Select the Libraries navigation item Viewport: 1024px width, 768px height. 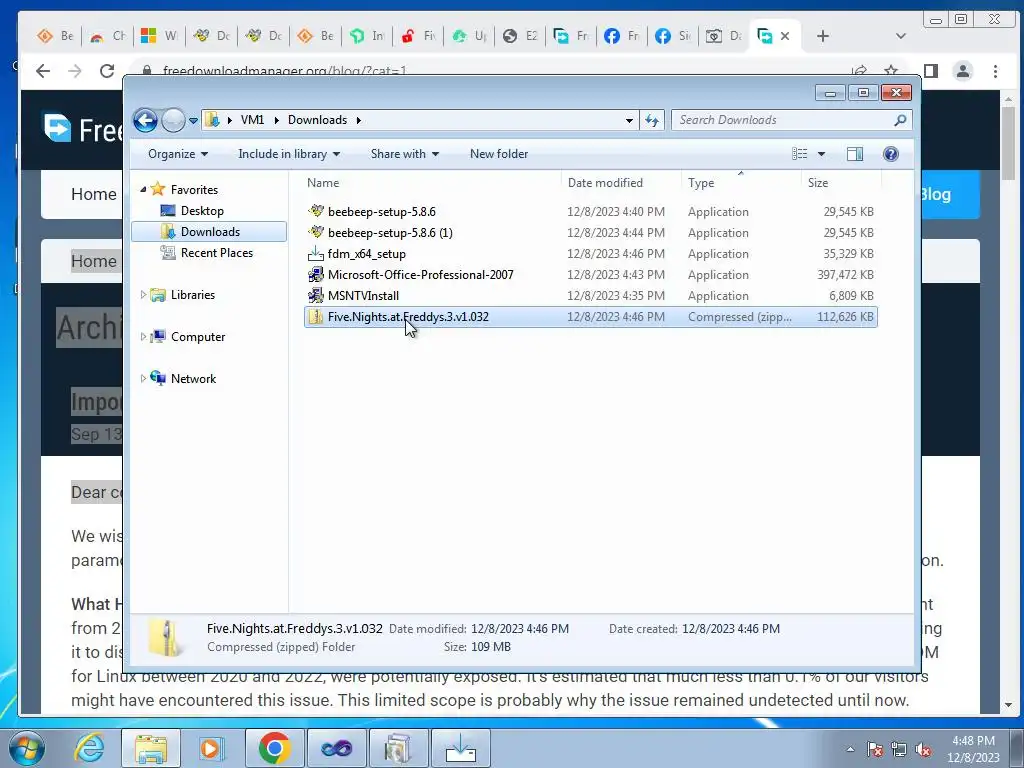[x=193, y=295]
